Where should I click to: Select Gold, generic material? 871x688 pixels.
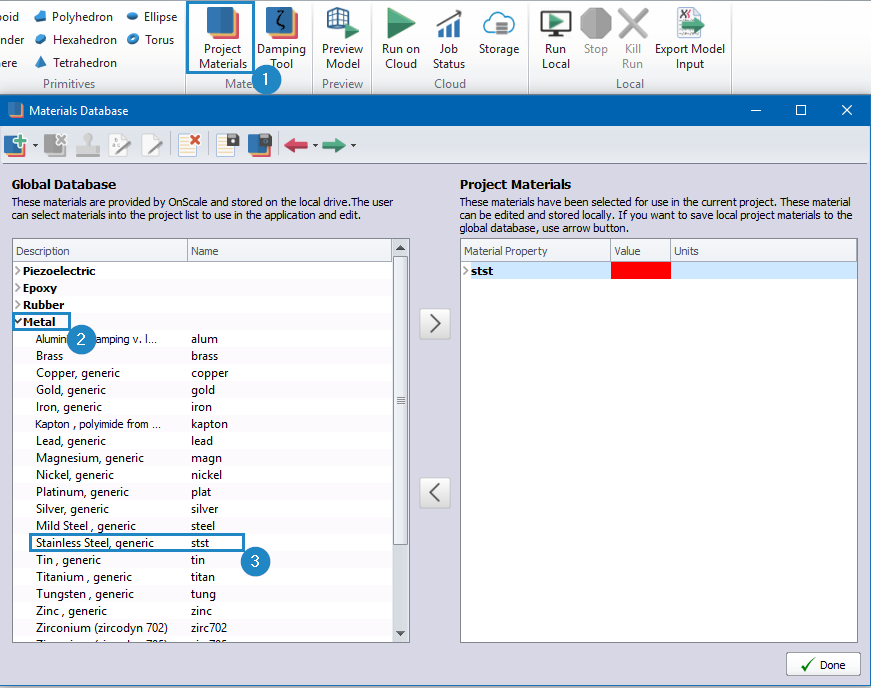[x=203, y=389]
